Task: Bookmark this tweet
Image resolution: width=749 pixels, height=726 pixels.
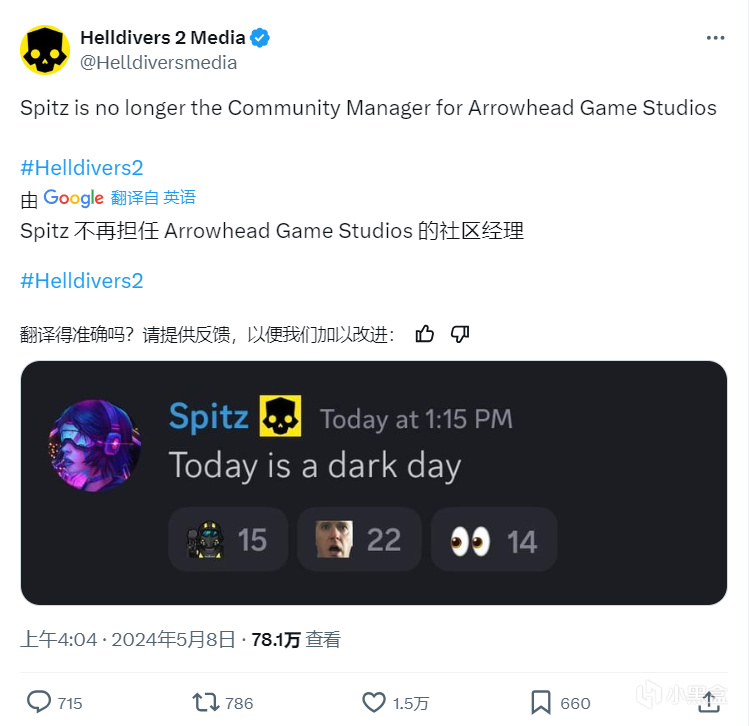Action: coord(541,703)
